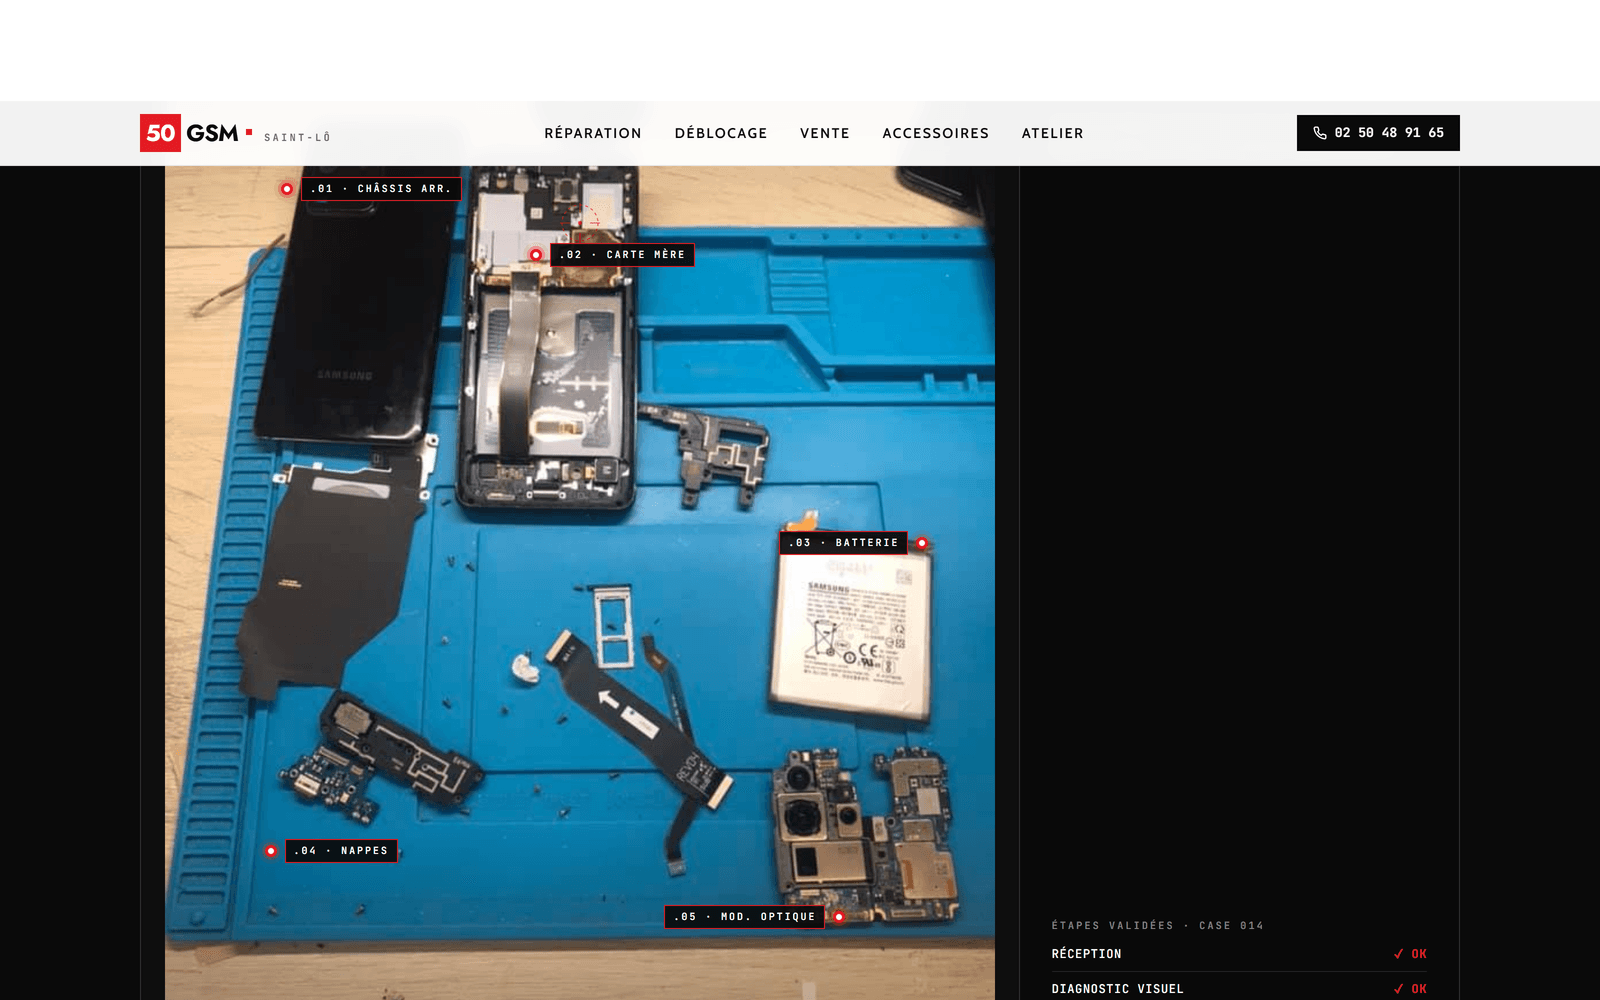The width and height of the screenshot is (1600, 1000).
Task: Click the Saint-Lô text beside the logo
Action: [297, 137]
